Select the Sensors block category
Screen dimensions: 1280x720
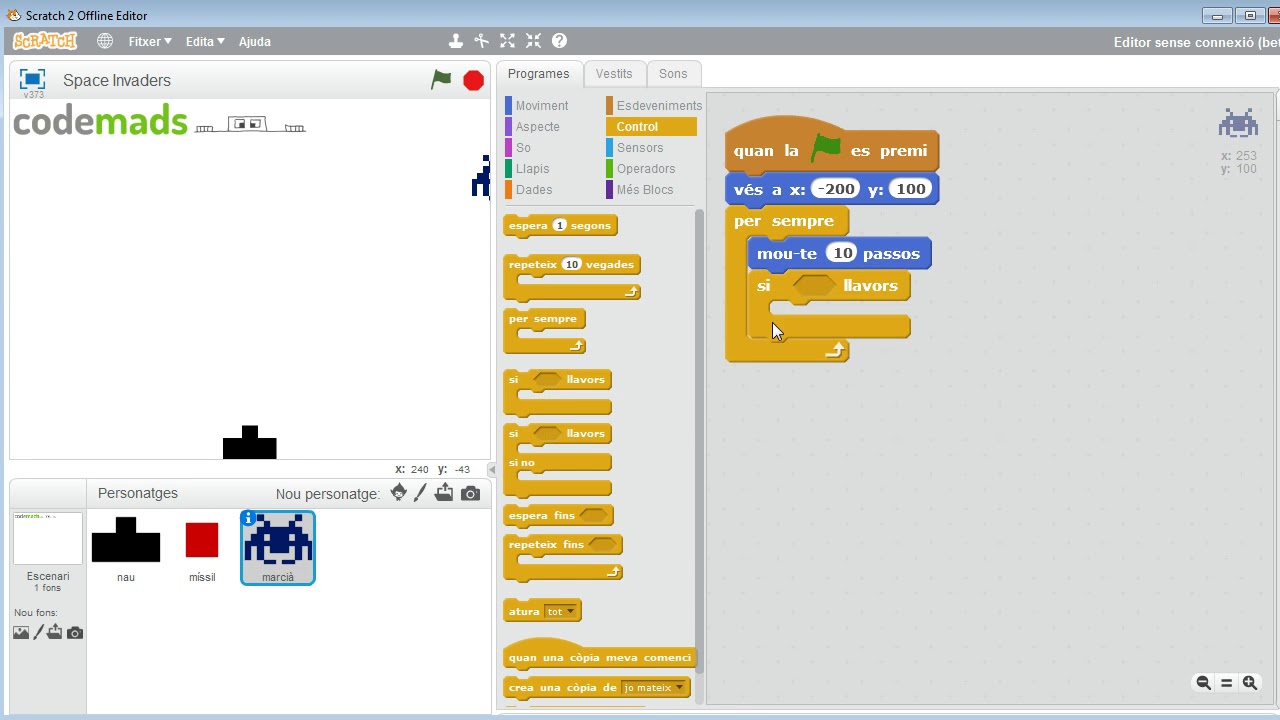[639, 148]
